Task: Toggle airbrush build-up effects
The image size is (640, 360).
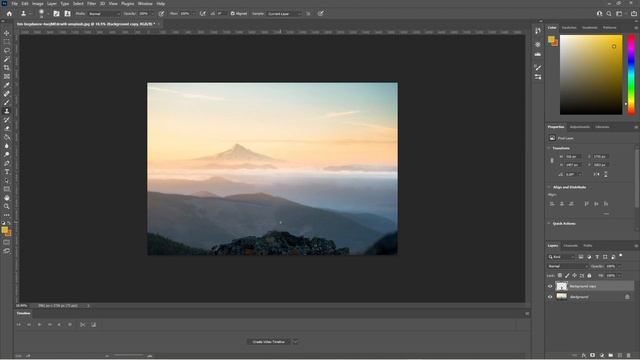Action: coord(202,13)
